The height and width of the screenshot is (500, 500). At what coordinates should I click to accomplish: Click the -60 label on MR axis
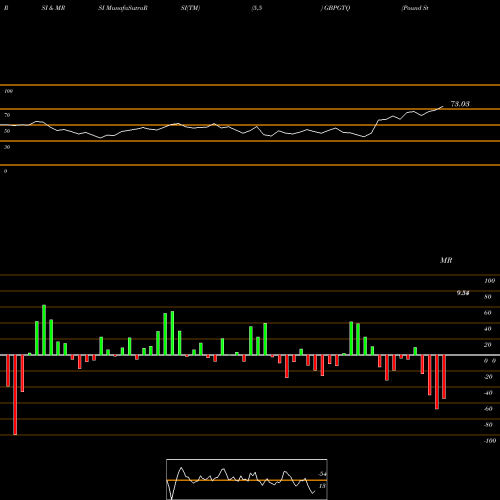(x=488, y=409)
